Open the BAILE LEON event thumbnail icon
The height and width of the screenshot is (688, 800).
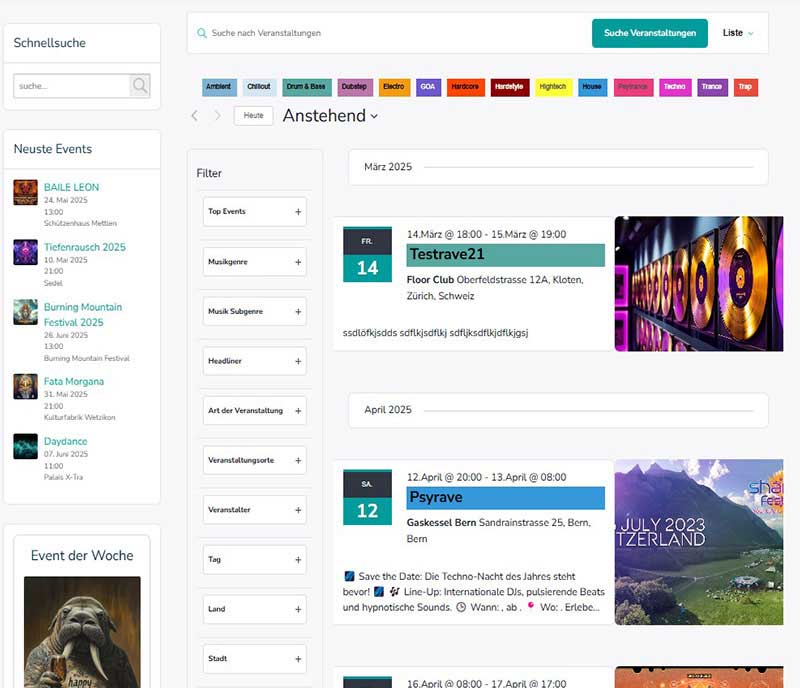[25, 192]
